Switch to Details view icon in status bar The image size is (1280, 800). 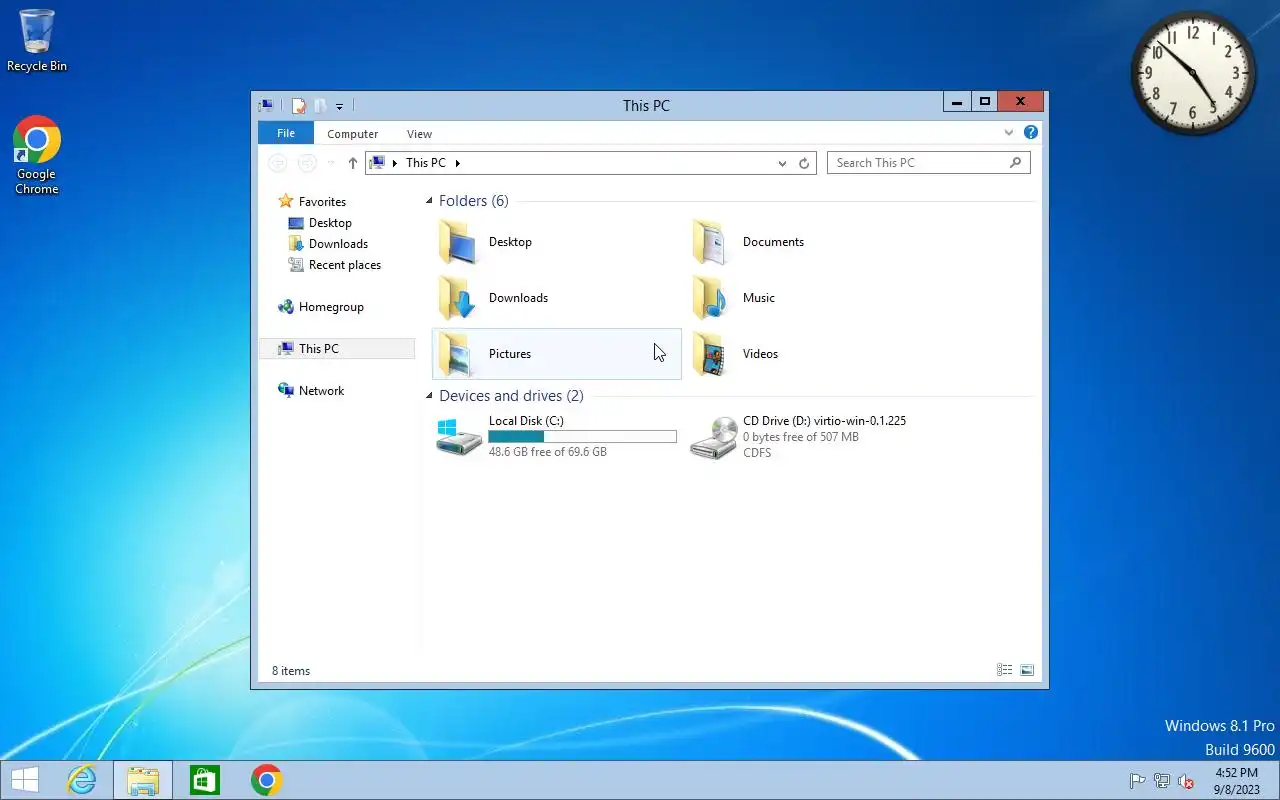pyautogui.click(x=1005, y=671)
